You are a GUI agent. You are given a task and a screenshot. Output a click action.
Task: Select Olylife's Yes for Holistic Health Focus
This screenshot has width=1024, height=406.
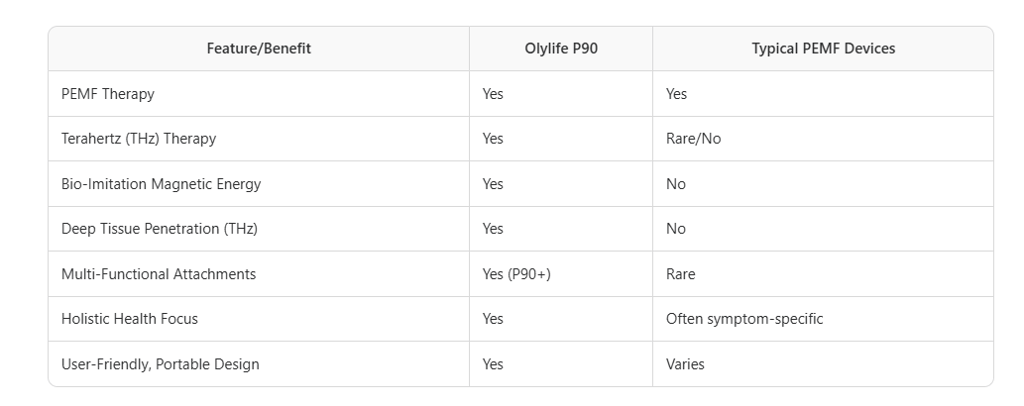click(493, 319)
